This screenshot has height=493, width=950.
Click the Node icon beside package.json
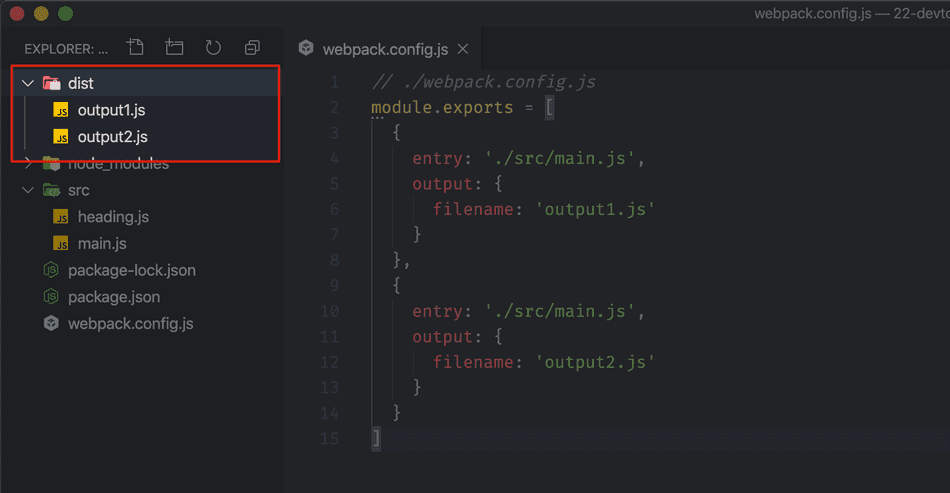tap(51, 297)
